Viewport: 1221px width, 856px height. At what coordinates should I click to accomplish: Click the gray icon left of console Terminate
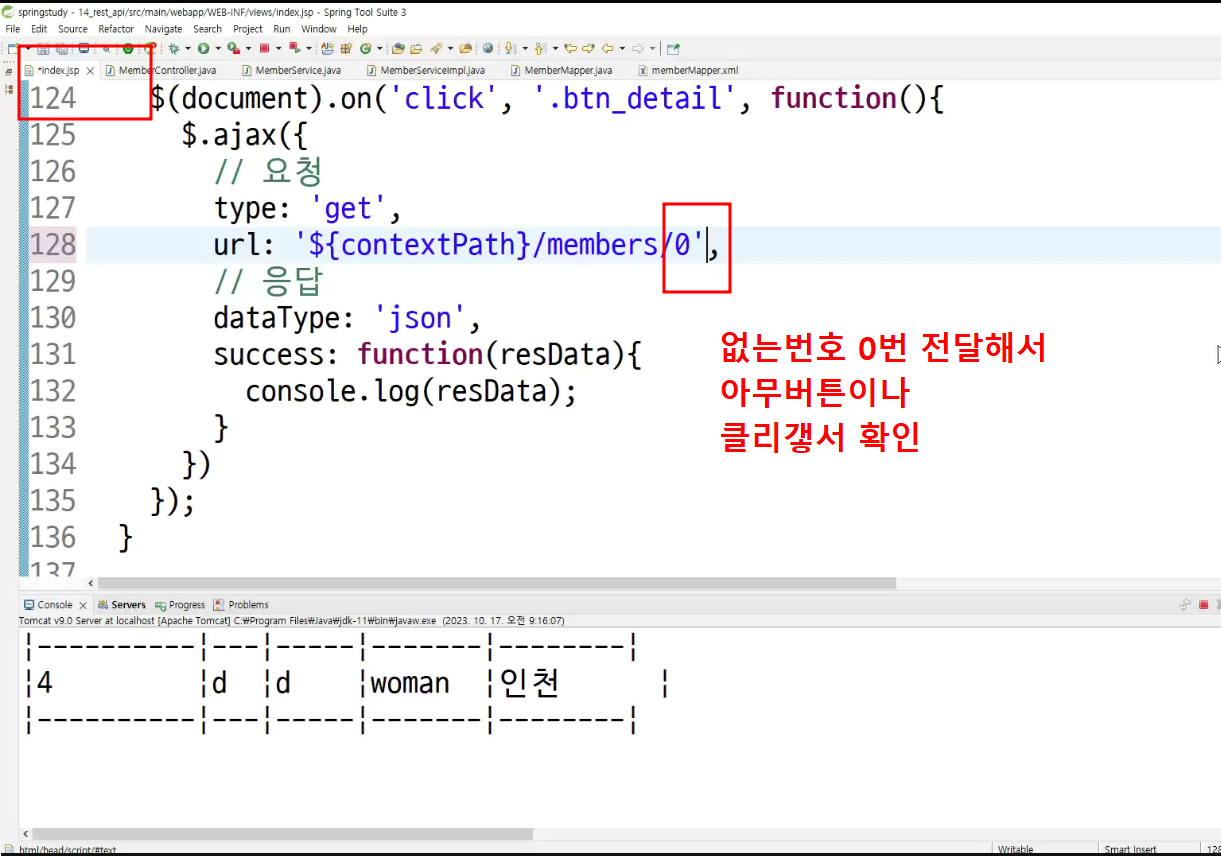point(1185,604)
